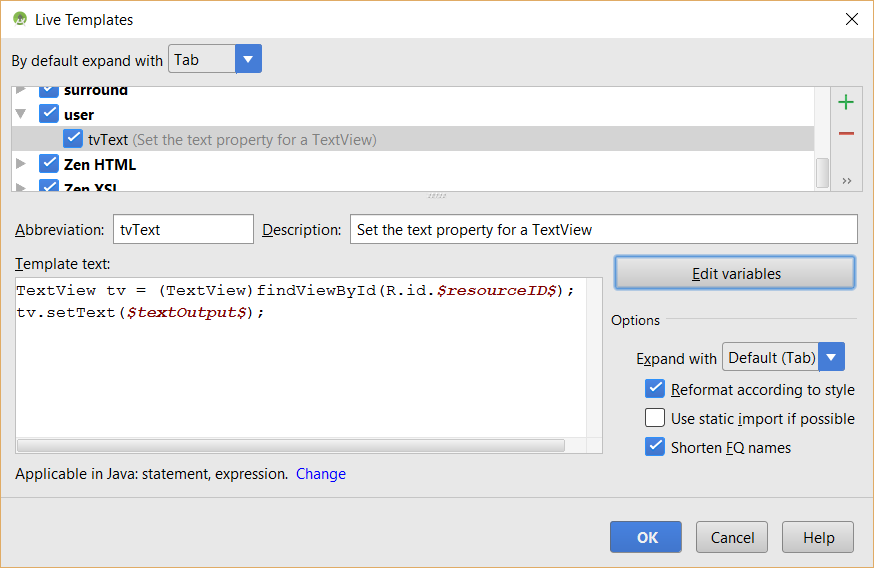
Task: Click the template text horizontal scrollbar
Action: (290, 446)
